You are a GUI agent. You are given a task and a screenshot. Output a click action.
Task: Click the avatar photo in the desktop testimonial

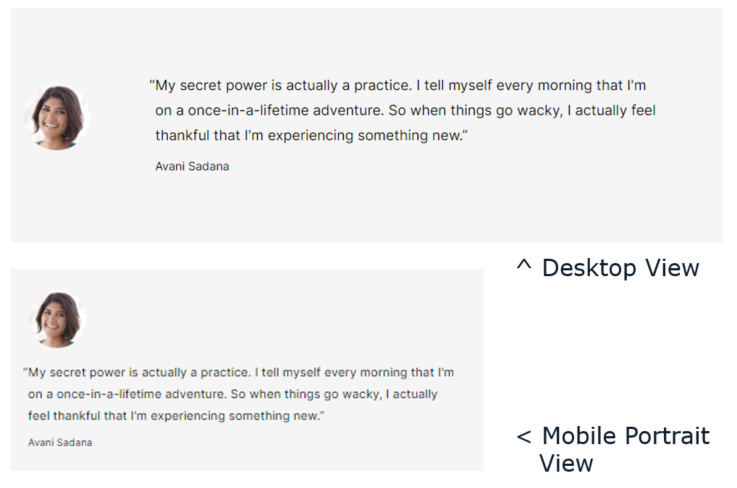(56, 118)
